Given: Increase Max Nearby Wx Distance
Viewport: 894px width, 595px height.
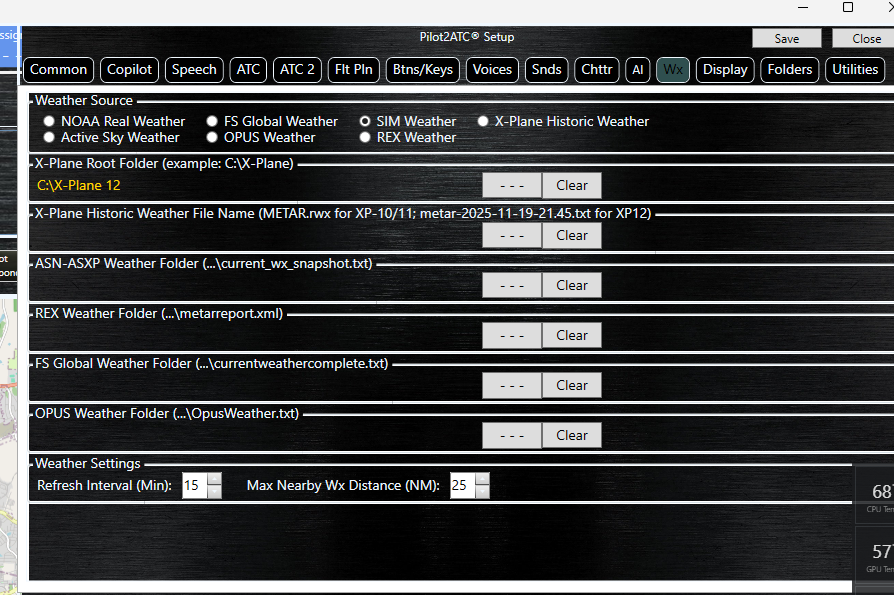Looking at the screenshot, I should 482,479.
